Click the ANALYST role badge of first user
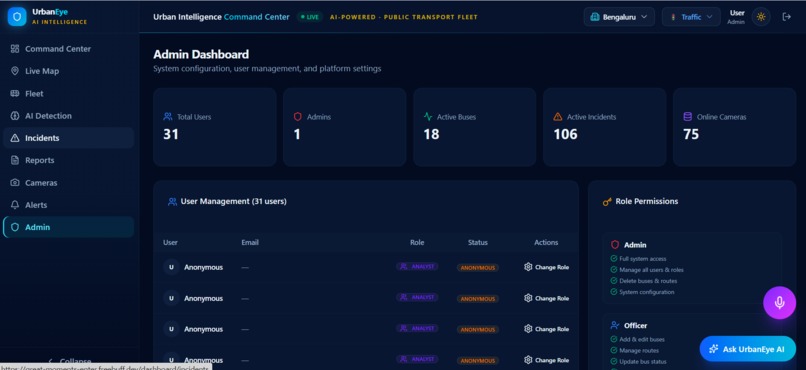The image size is (806, 370). pyautogui.click(x=417, y=267)
